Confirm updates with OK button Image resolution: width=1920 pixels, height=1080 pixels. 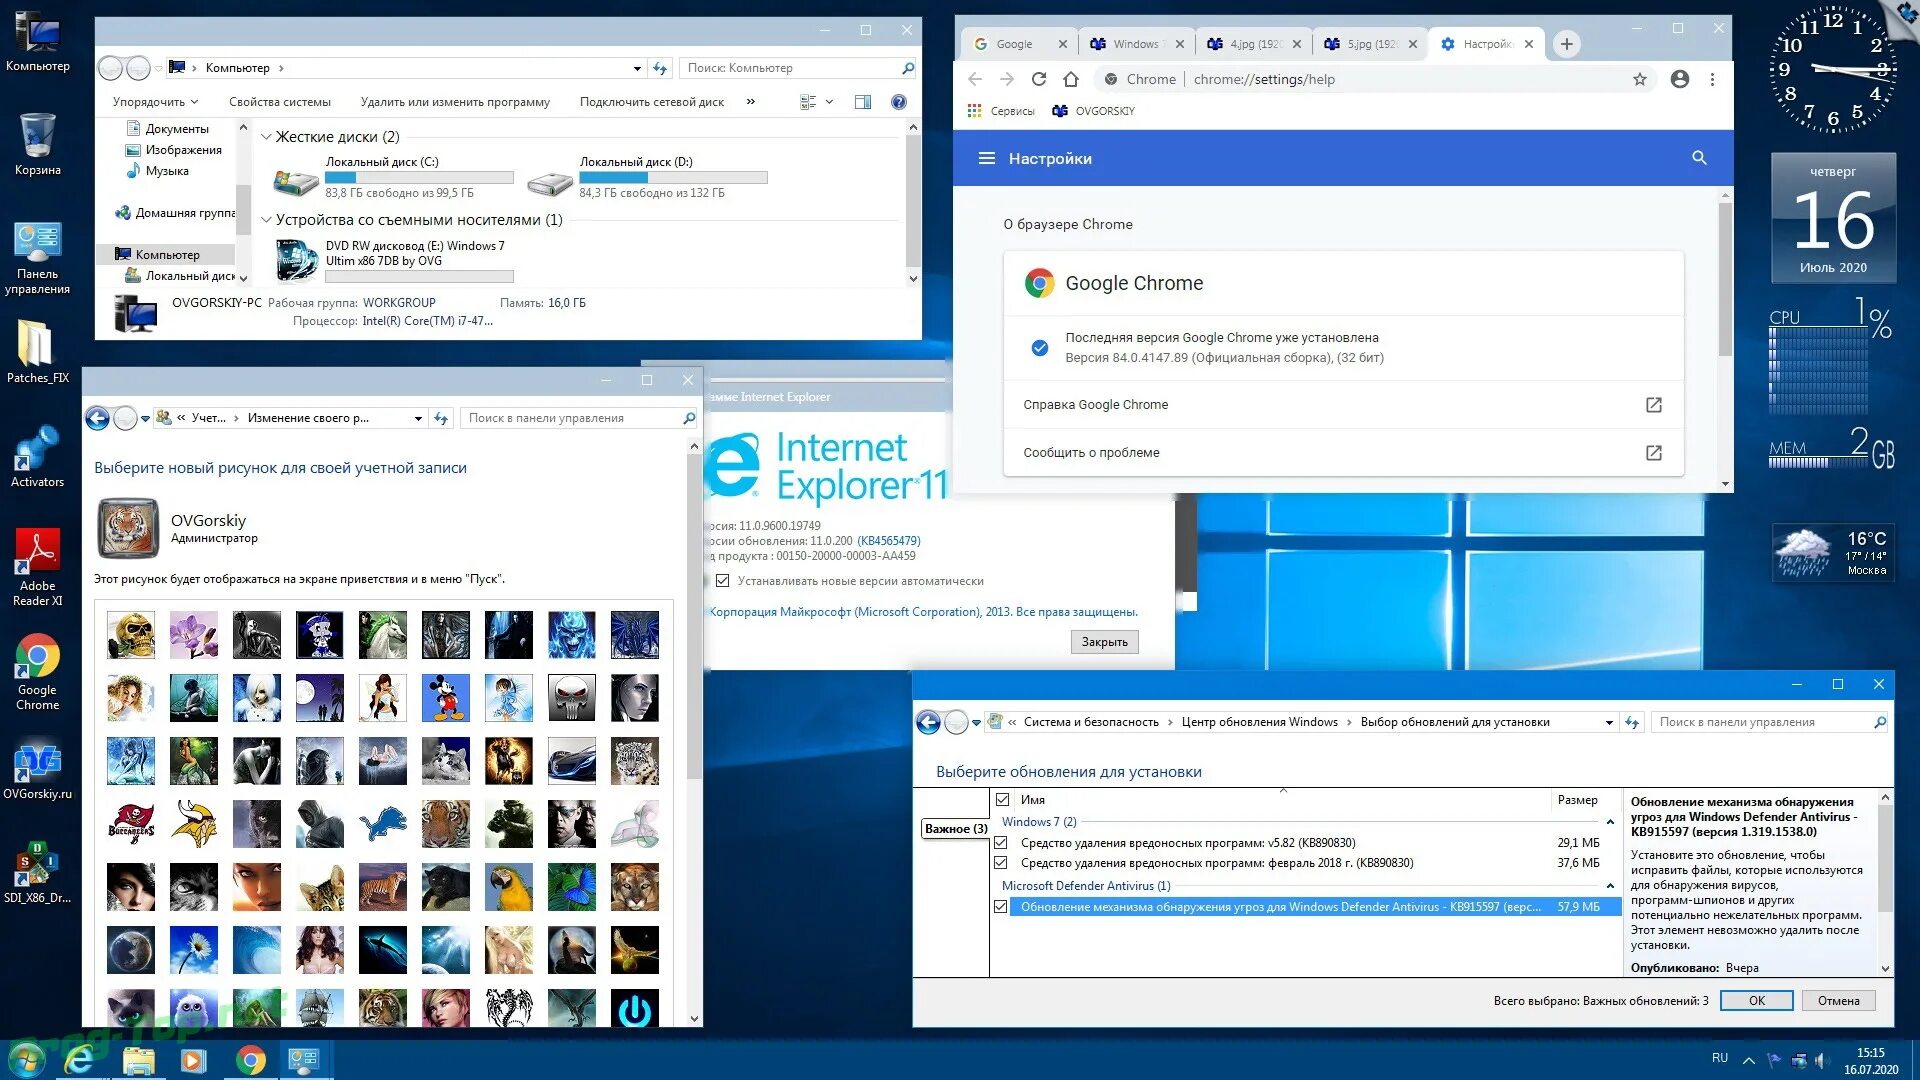coord(1756,1001)
